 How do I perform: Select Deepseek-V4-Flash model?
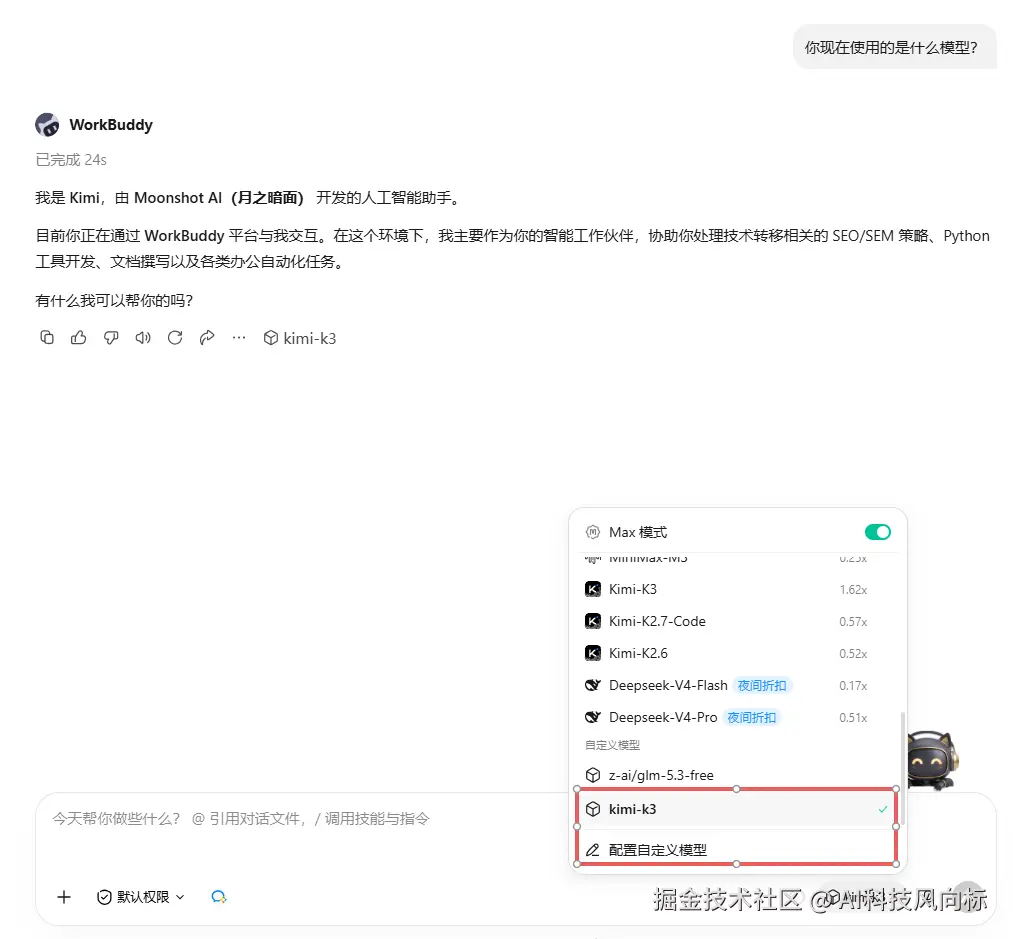point(736,685)
